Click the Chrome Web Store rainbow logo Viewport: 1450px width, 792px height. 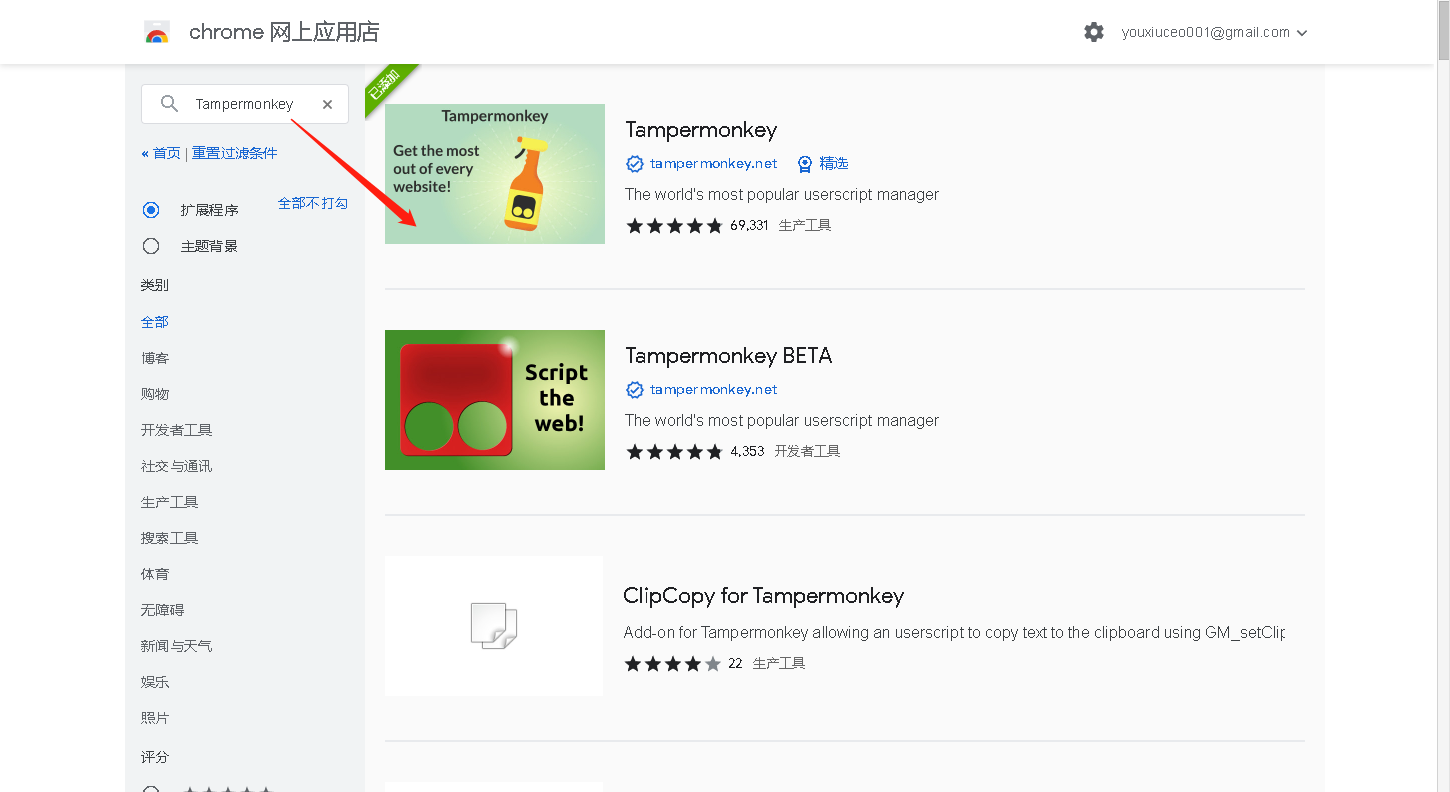pos(157,32)
